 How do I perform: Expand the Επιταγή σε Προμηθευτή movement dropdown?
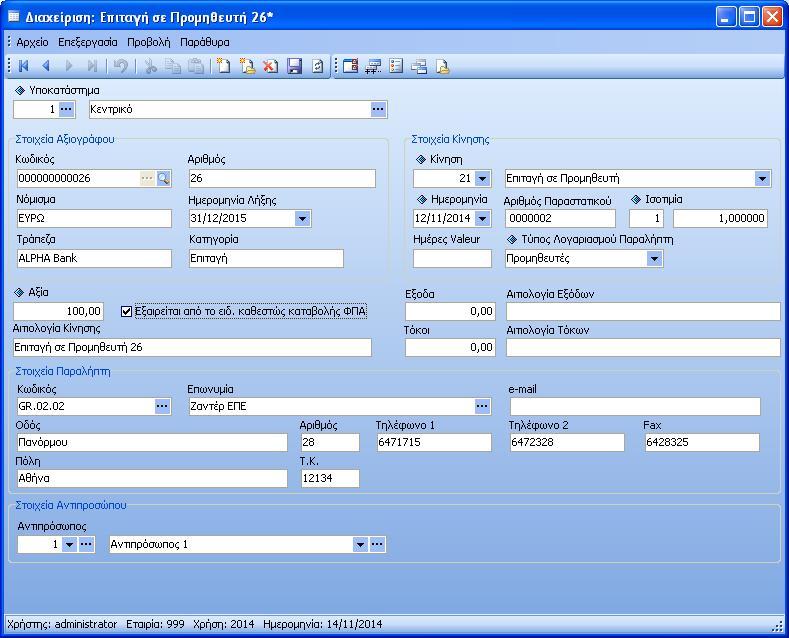[x=762, y=178]
